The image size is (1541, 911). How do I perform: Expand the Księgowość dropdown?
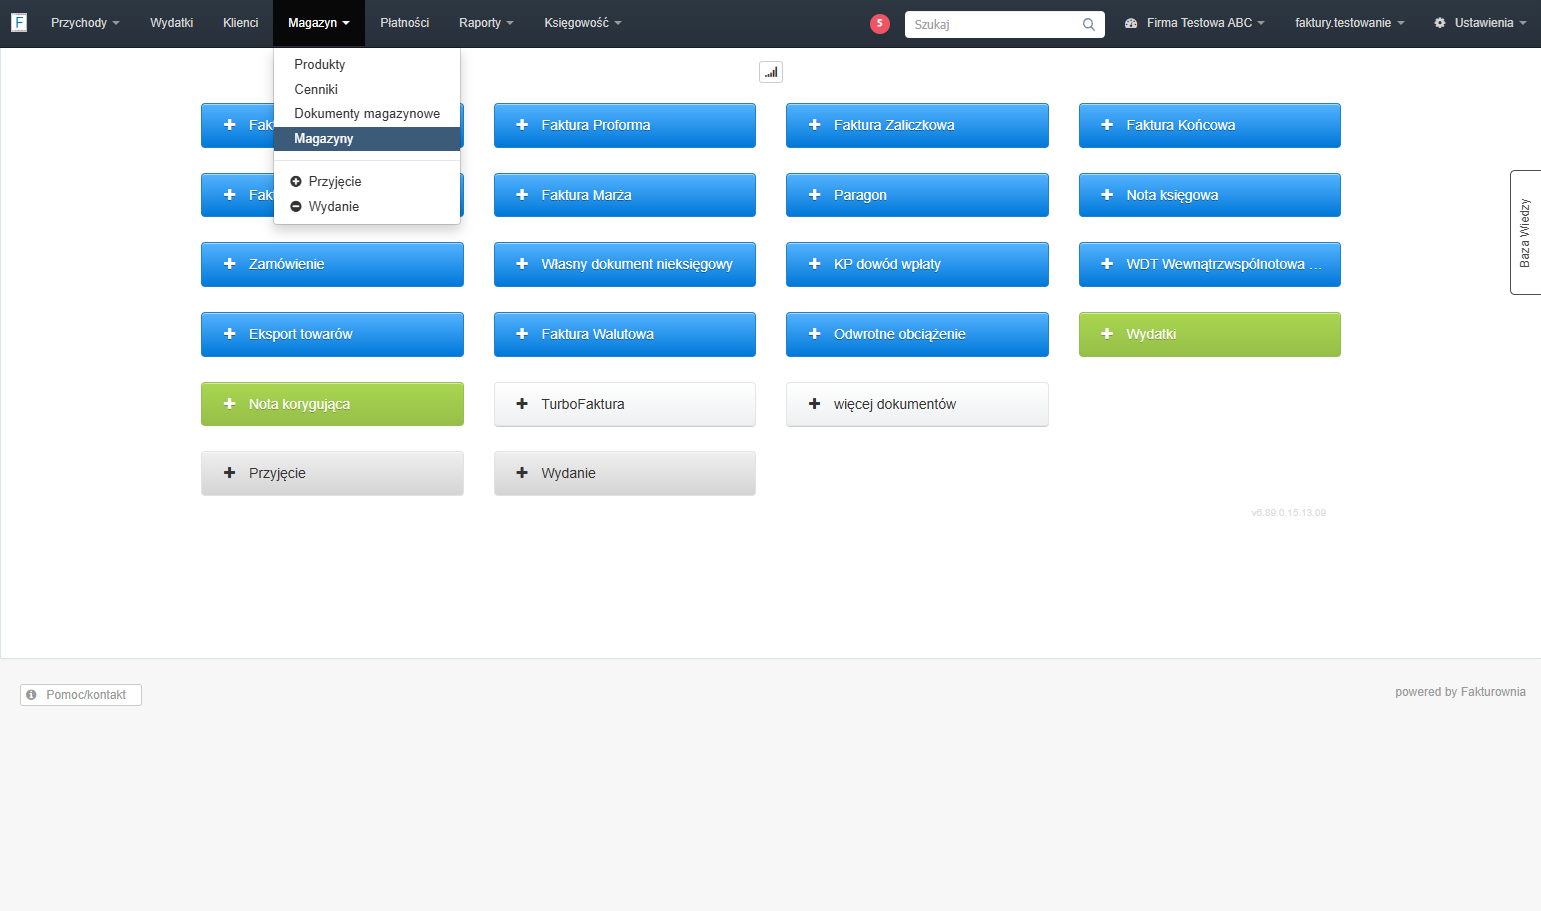583,23
